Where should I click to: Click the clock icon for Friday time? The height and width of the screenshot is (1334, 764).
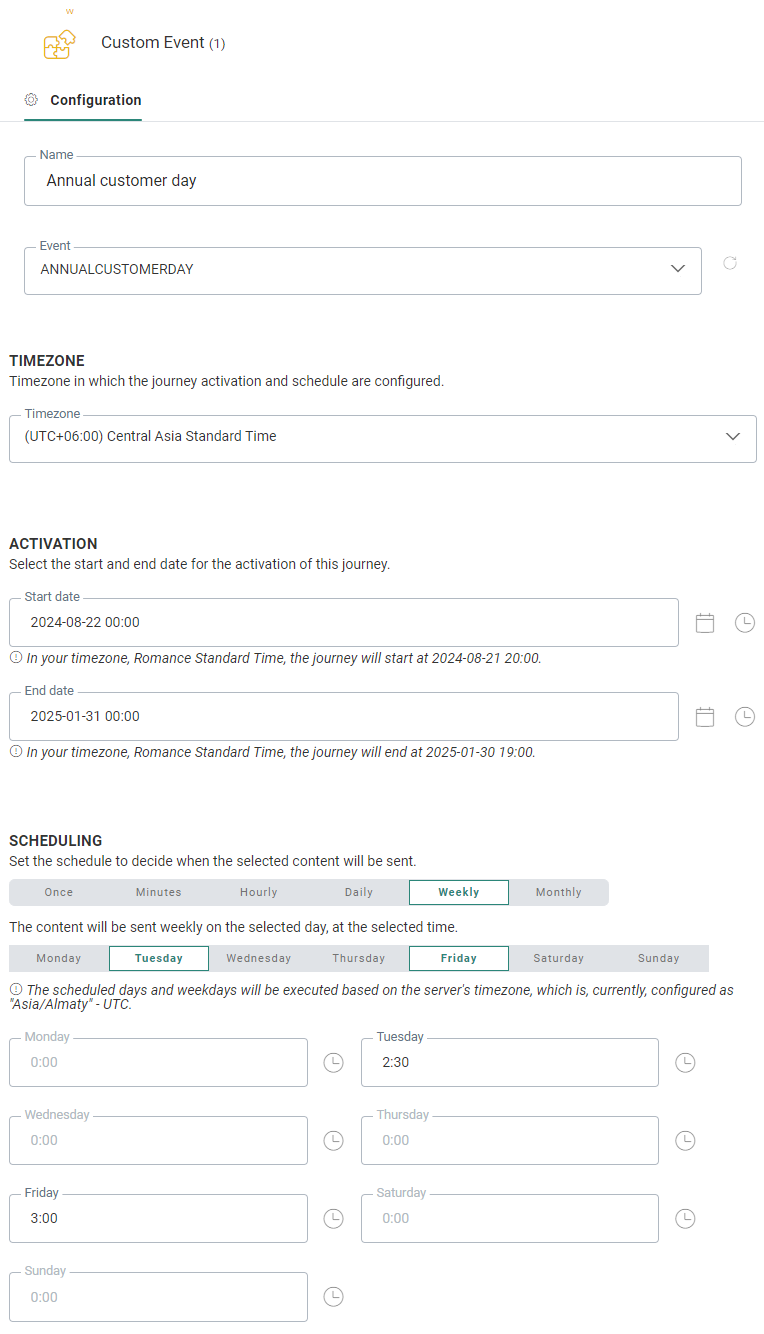tap(333, 1219)
